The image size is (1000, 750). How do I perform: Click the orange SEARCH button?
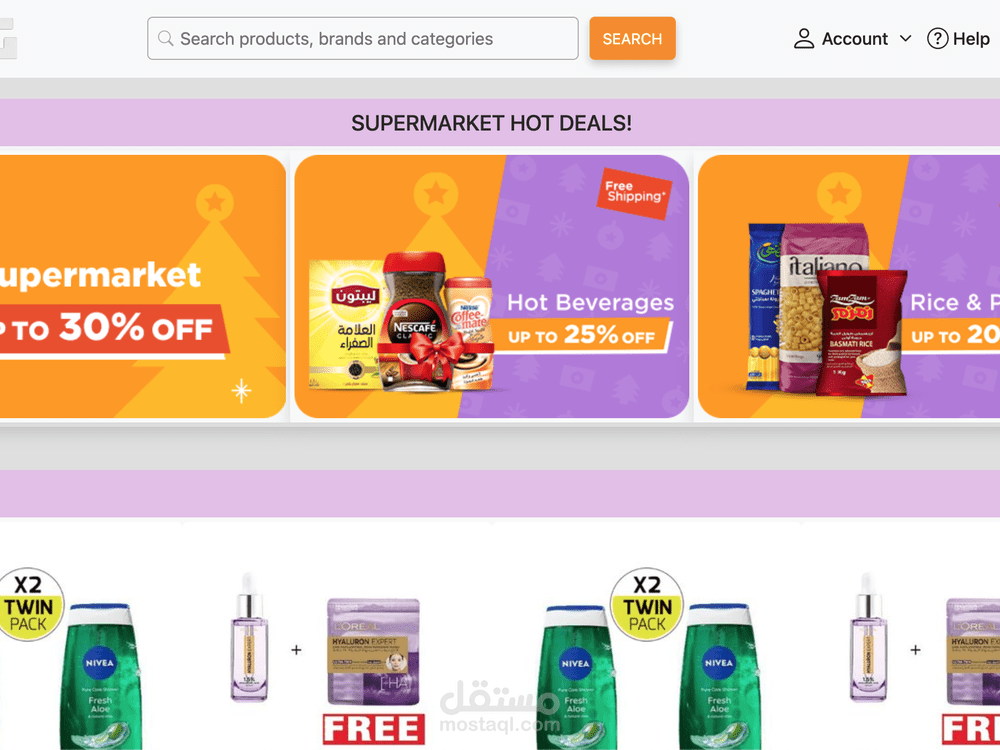632,38
